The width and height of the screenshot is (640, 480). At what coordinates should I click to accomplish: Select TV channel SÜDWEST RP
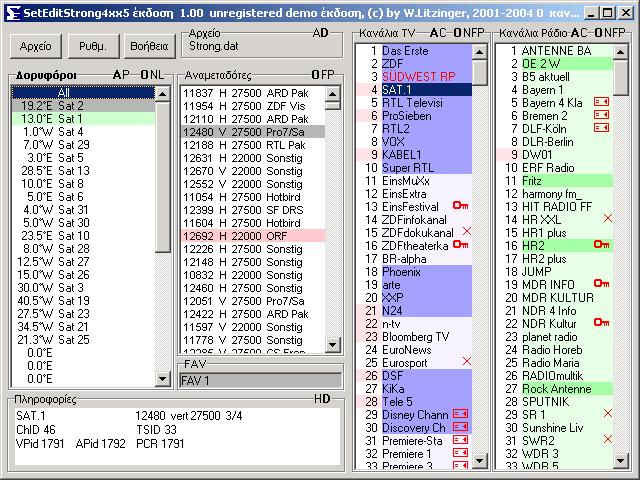click(x=414, y=77)
